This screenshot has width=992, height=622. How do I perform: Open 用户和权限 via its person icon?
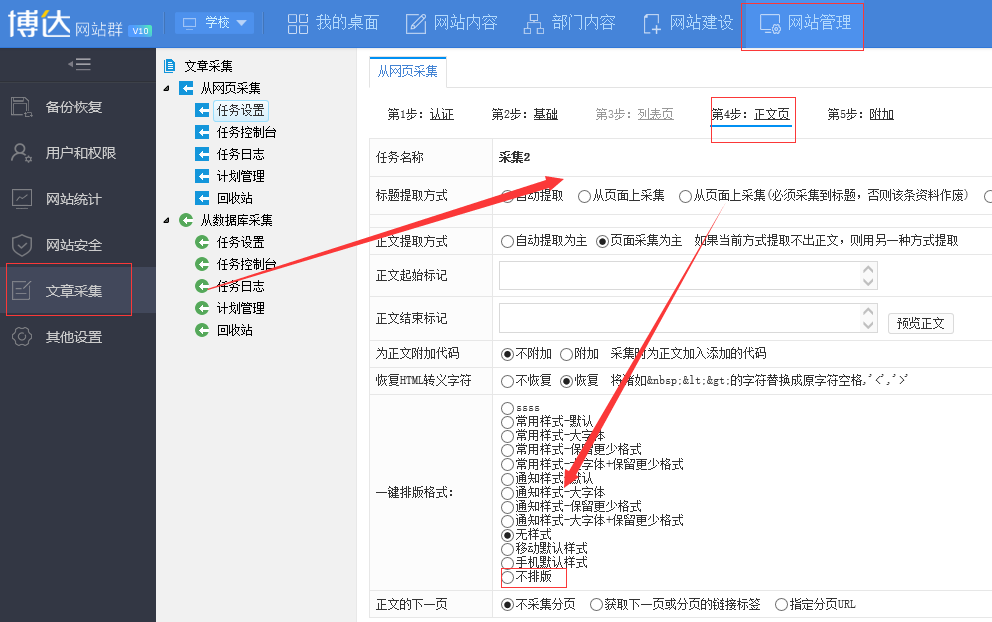click(22, 153)
